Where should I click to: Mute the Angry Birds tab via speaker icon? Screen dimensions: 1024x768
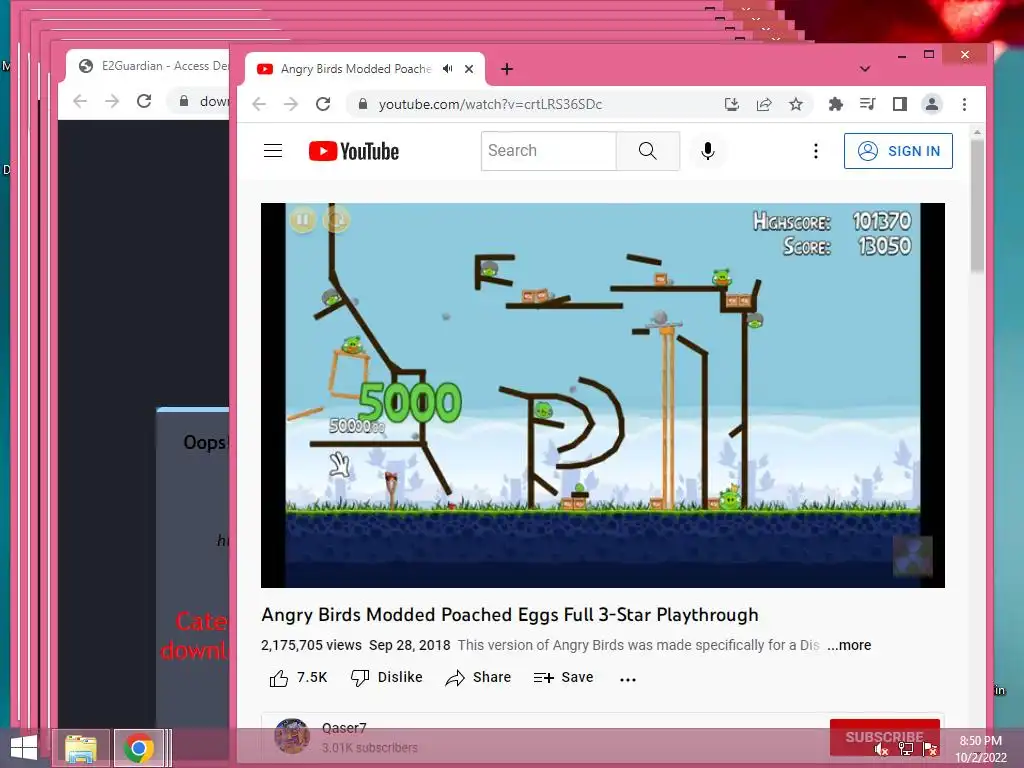point(447,69)
